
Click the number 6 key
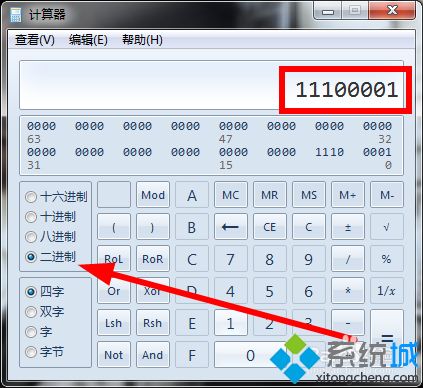pyautogui.click(x=309, y=291)
